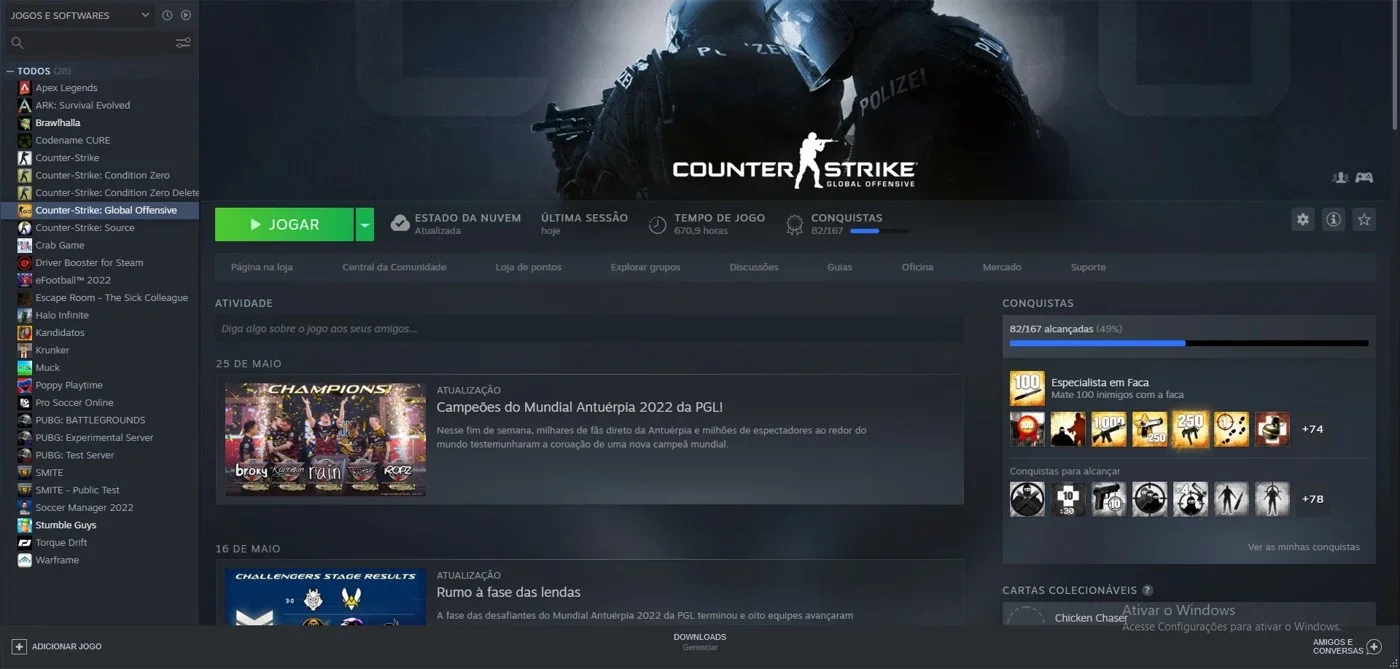
Task: Toggle the favorite star icon
Action: (1364, 219)
